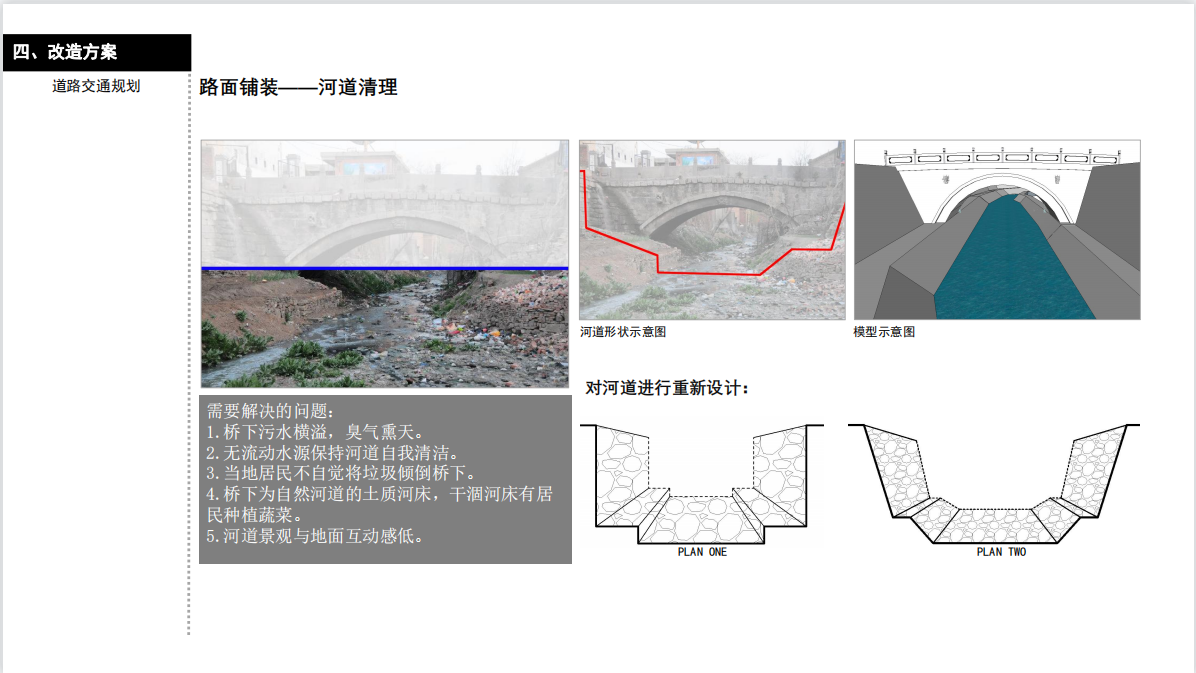1196x673 pixels.
Task: Click the black header 四、改造方案
Action: (96, 53)
